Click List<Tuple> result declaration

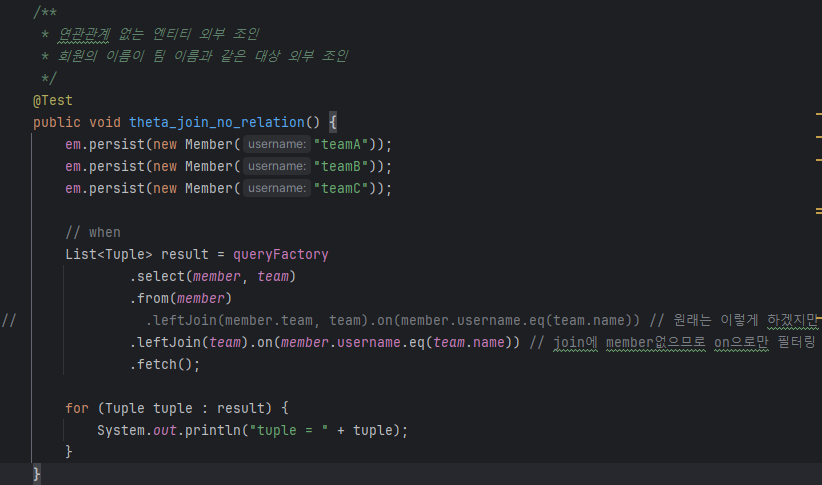(137, 254)
